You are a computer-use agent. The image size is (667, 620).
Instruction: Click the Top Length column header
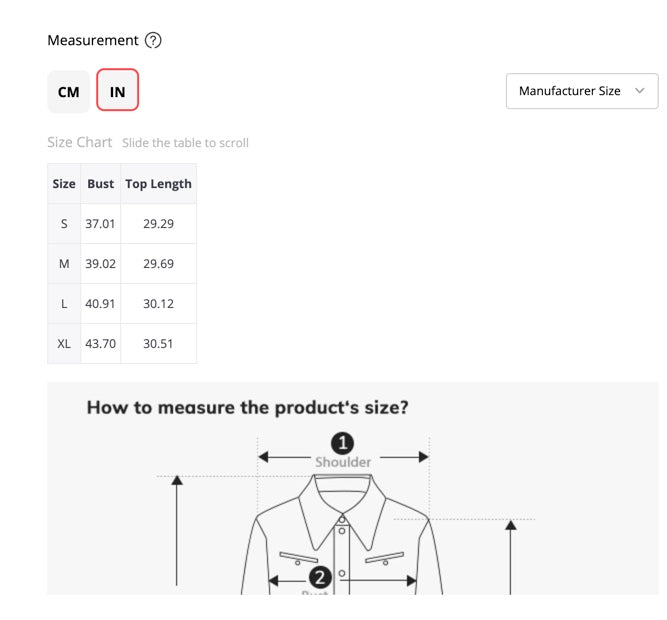[x=158, y=184]
